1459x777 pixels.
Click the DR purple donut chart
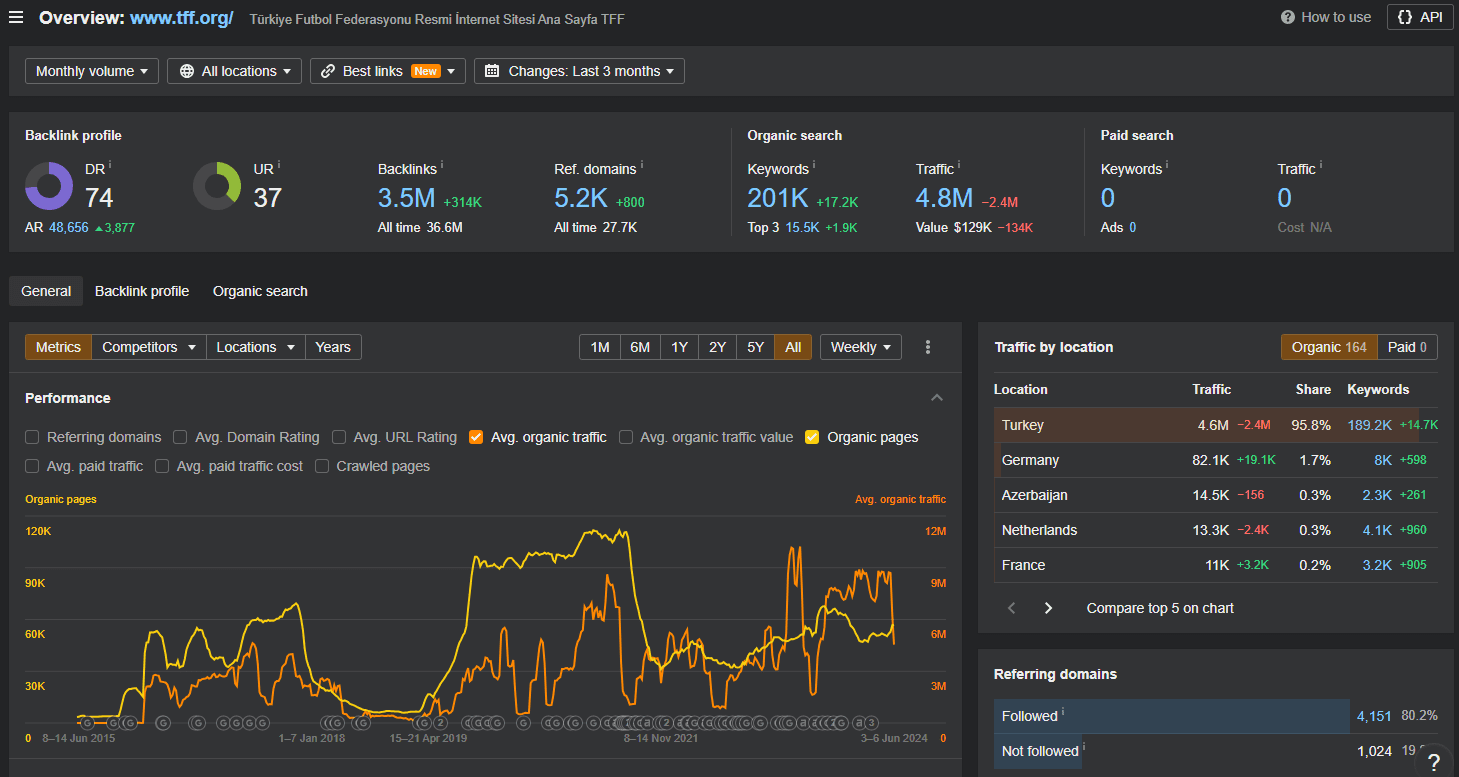[x=49, y=186]
